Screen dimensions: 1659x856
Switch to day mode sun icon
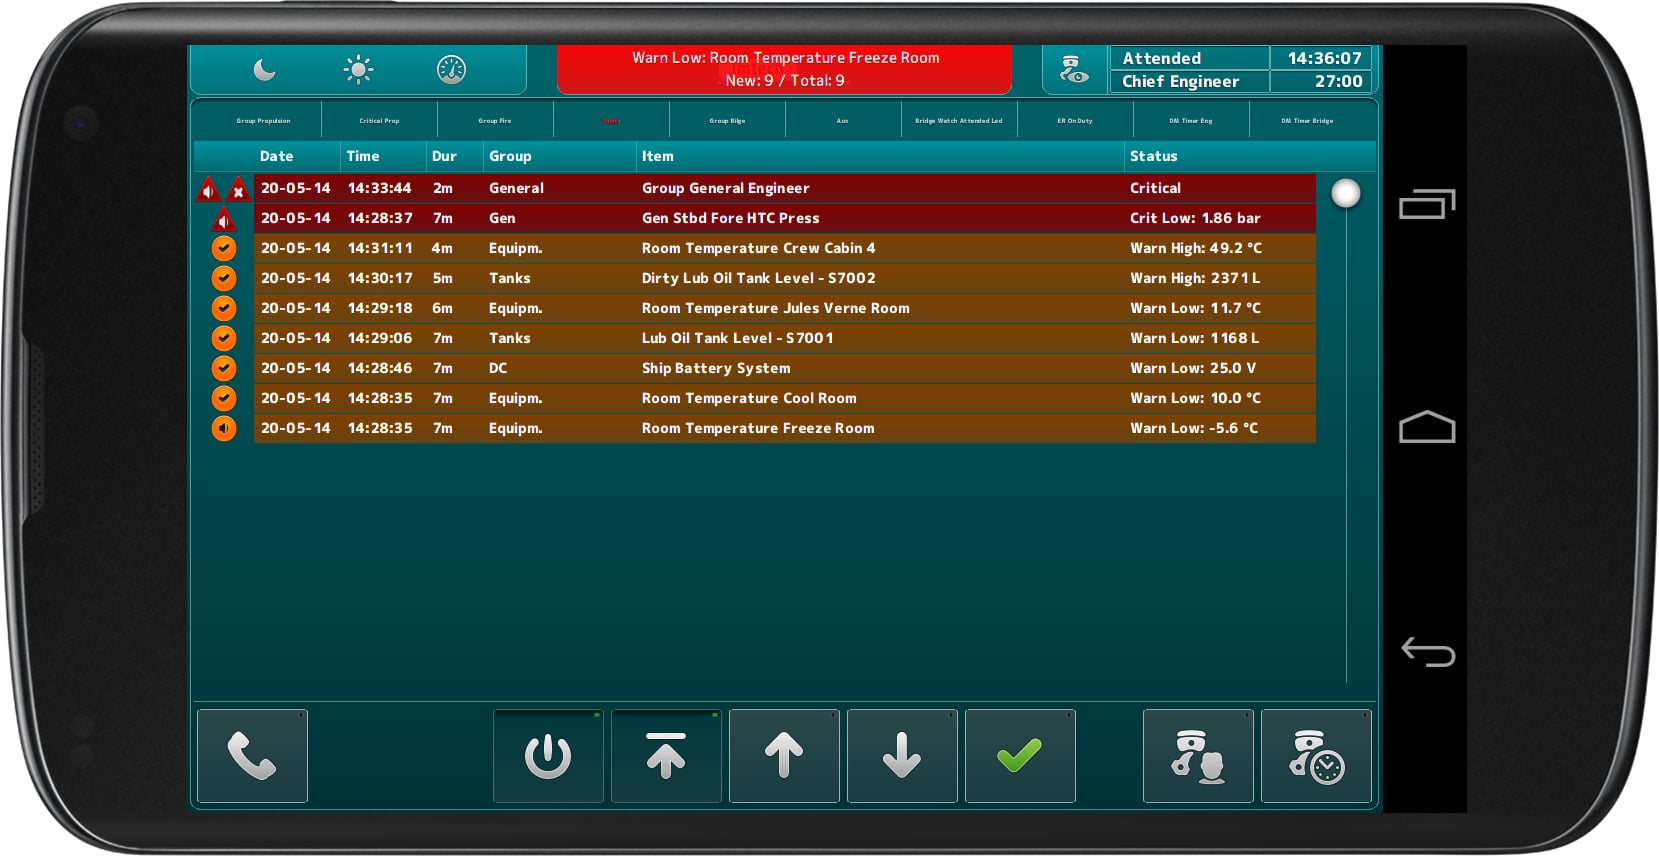pyautogui.click(x=358, y=69)
